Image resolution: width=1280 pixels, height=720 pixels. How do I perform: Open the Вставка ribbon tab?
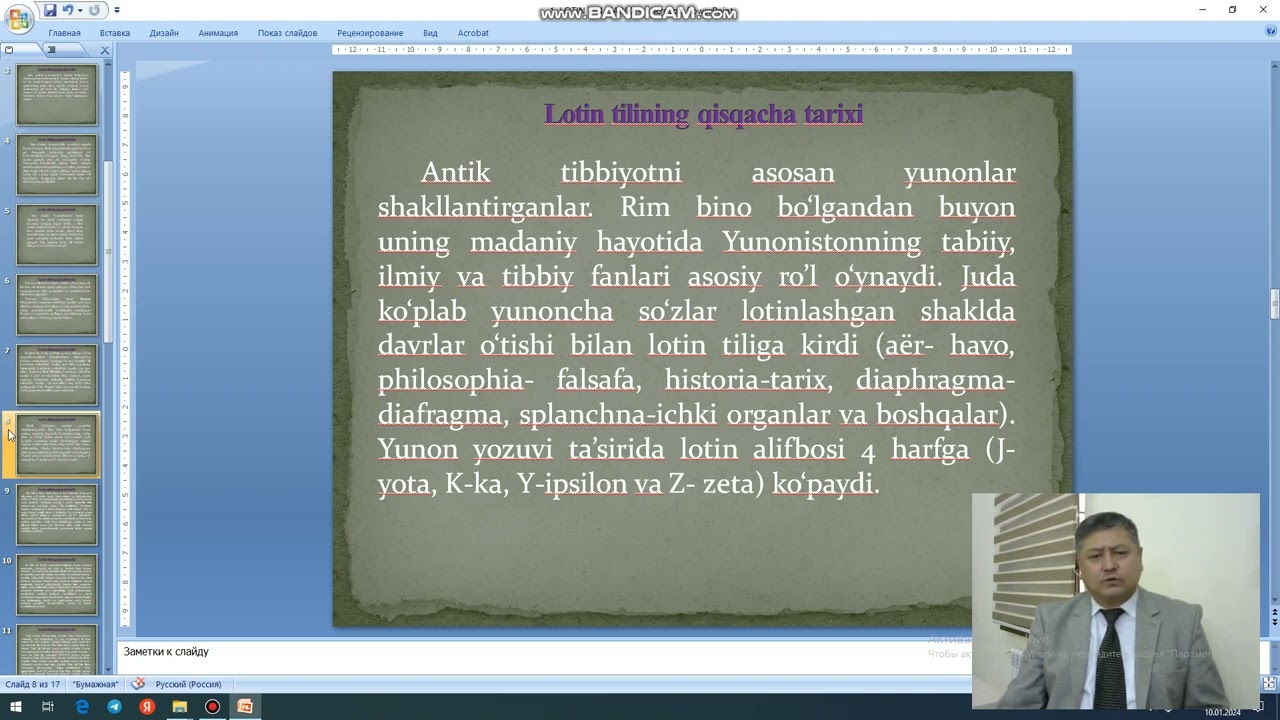click(115, 33)
